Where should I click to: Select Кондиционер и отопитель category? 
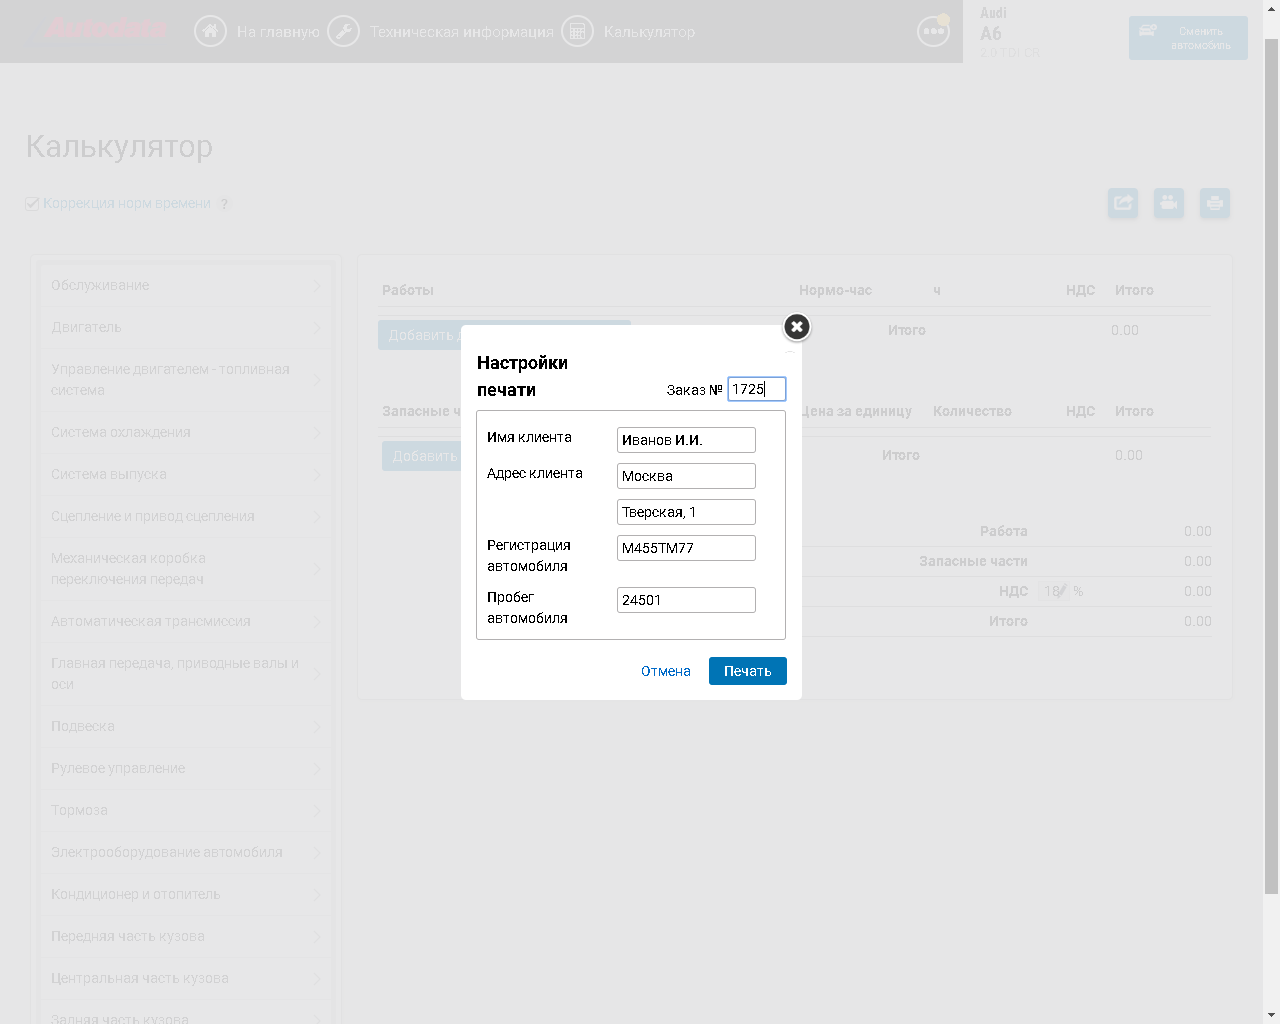(x=185, y=894)
